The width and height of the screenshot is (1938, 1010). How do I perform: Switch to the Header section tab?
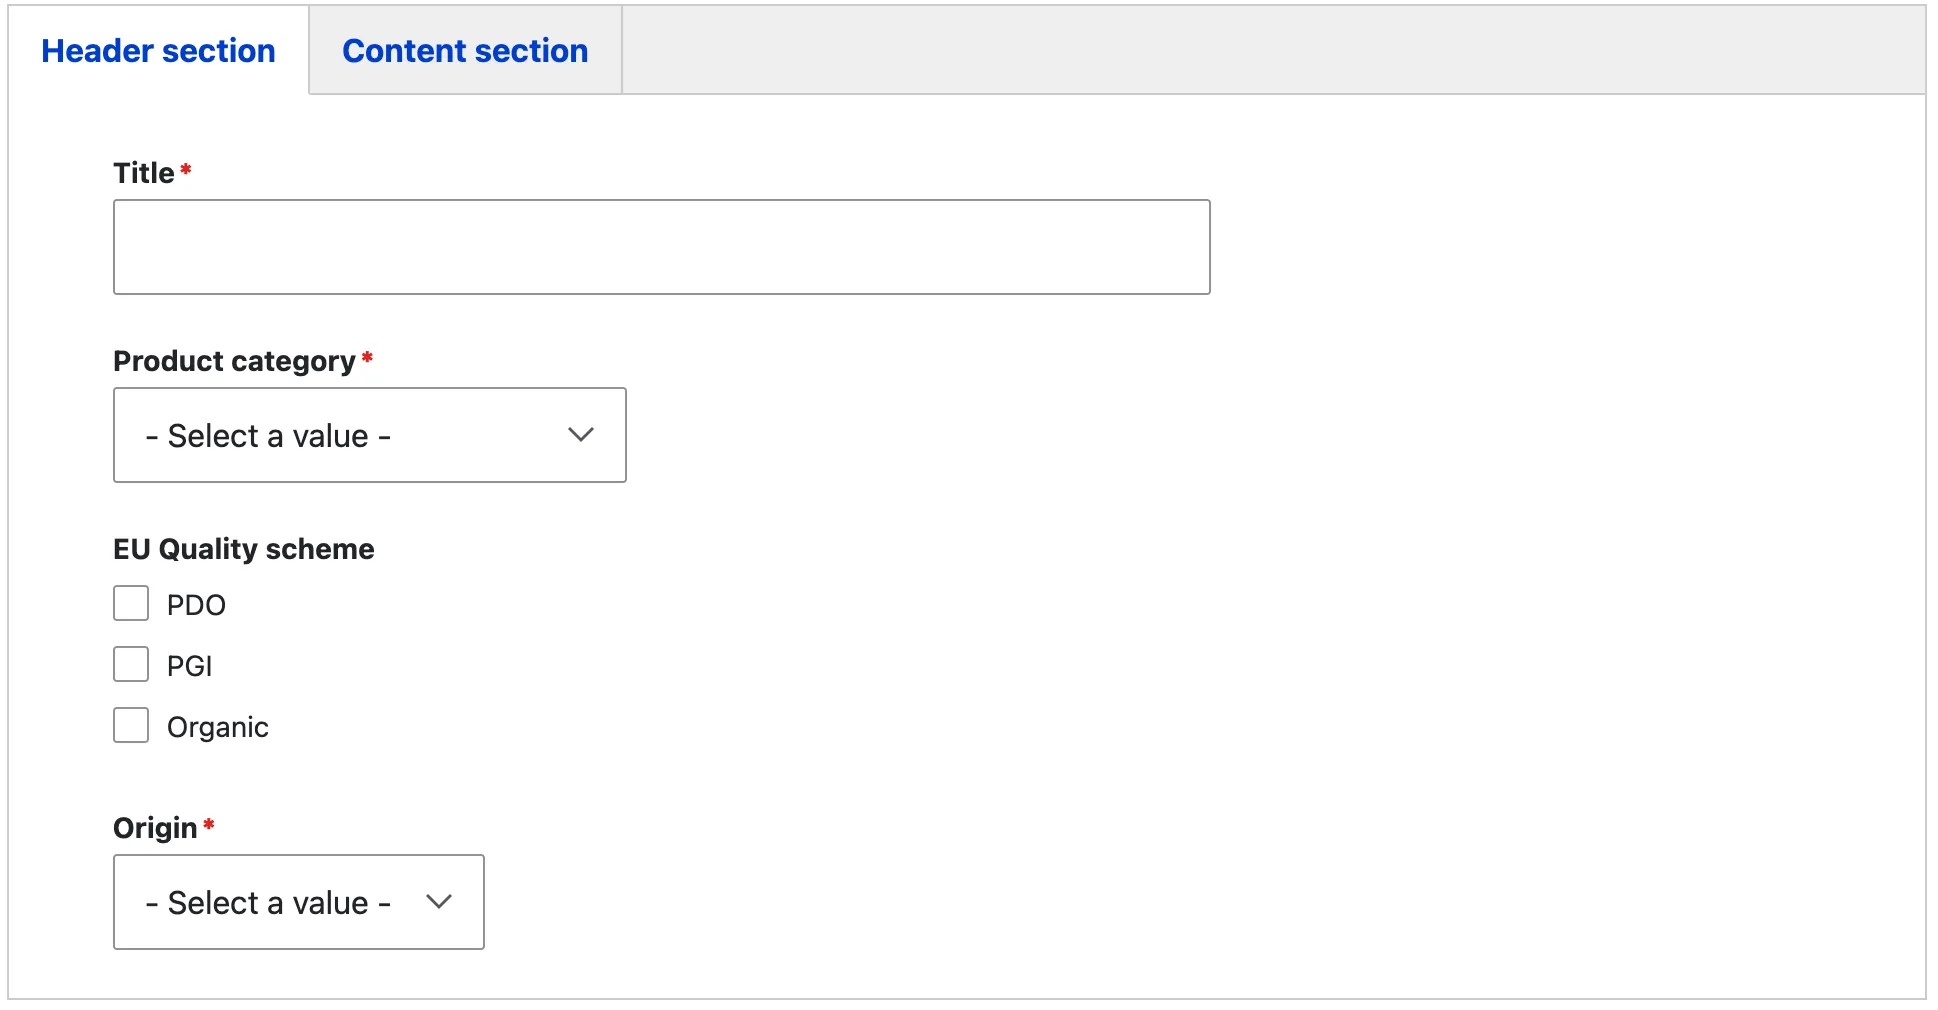(x=158, y=51)
